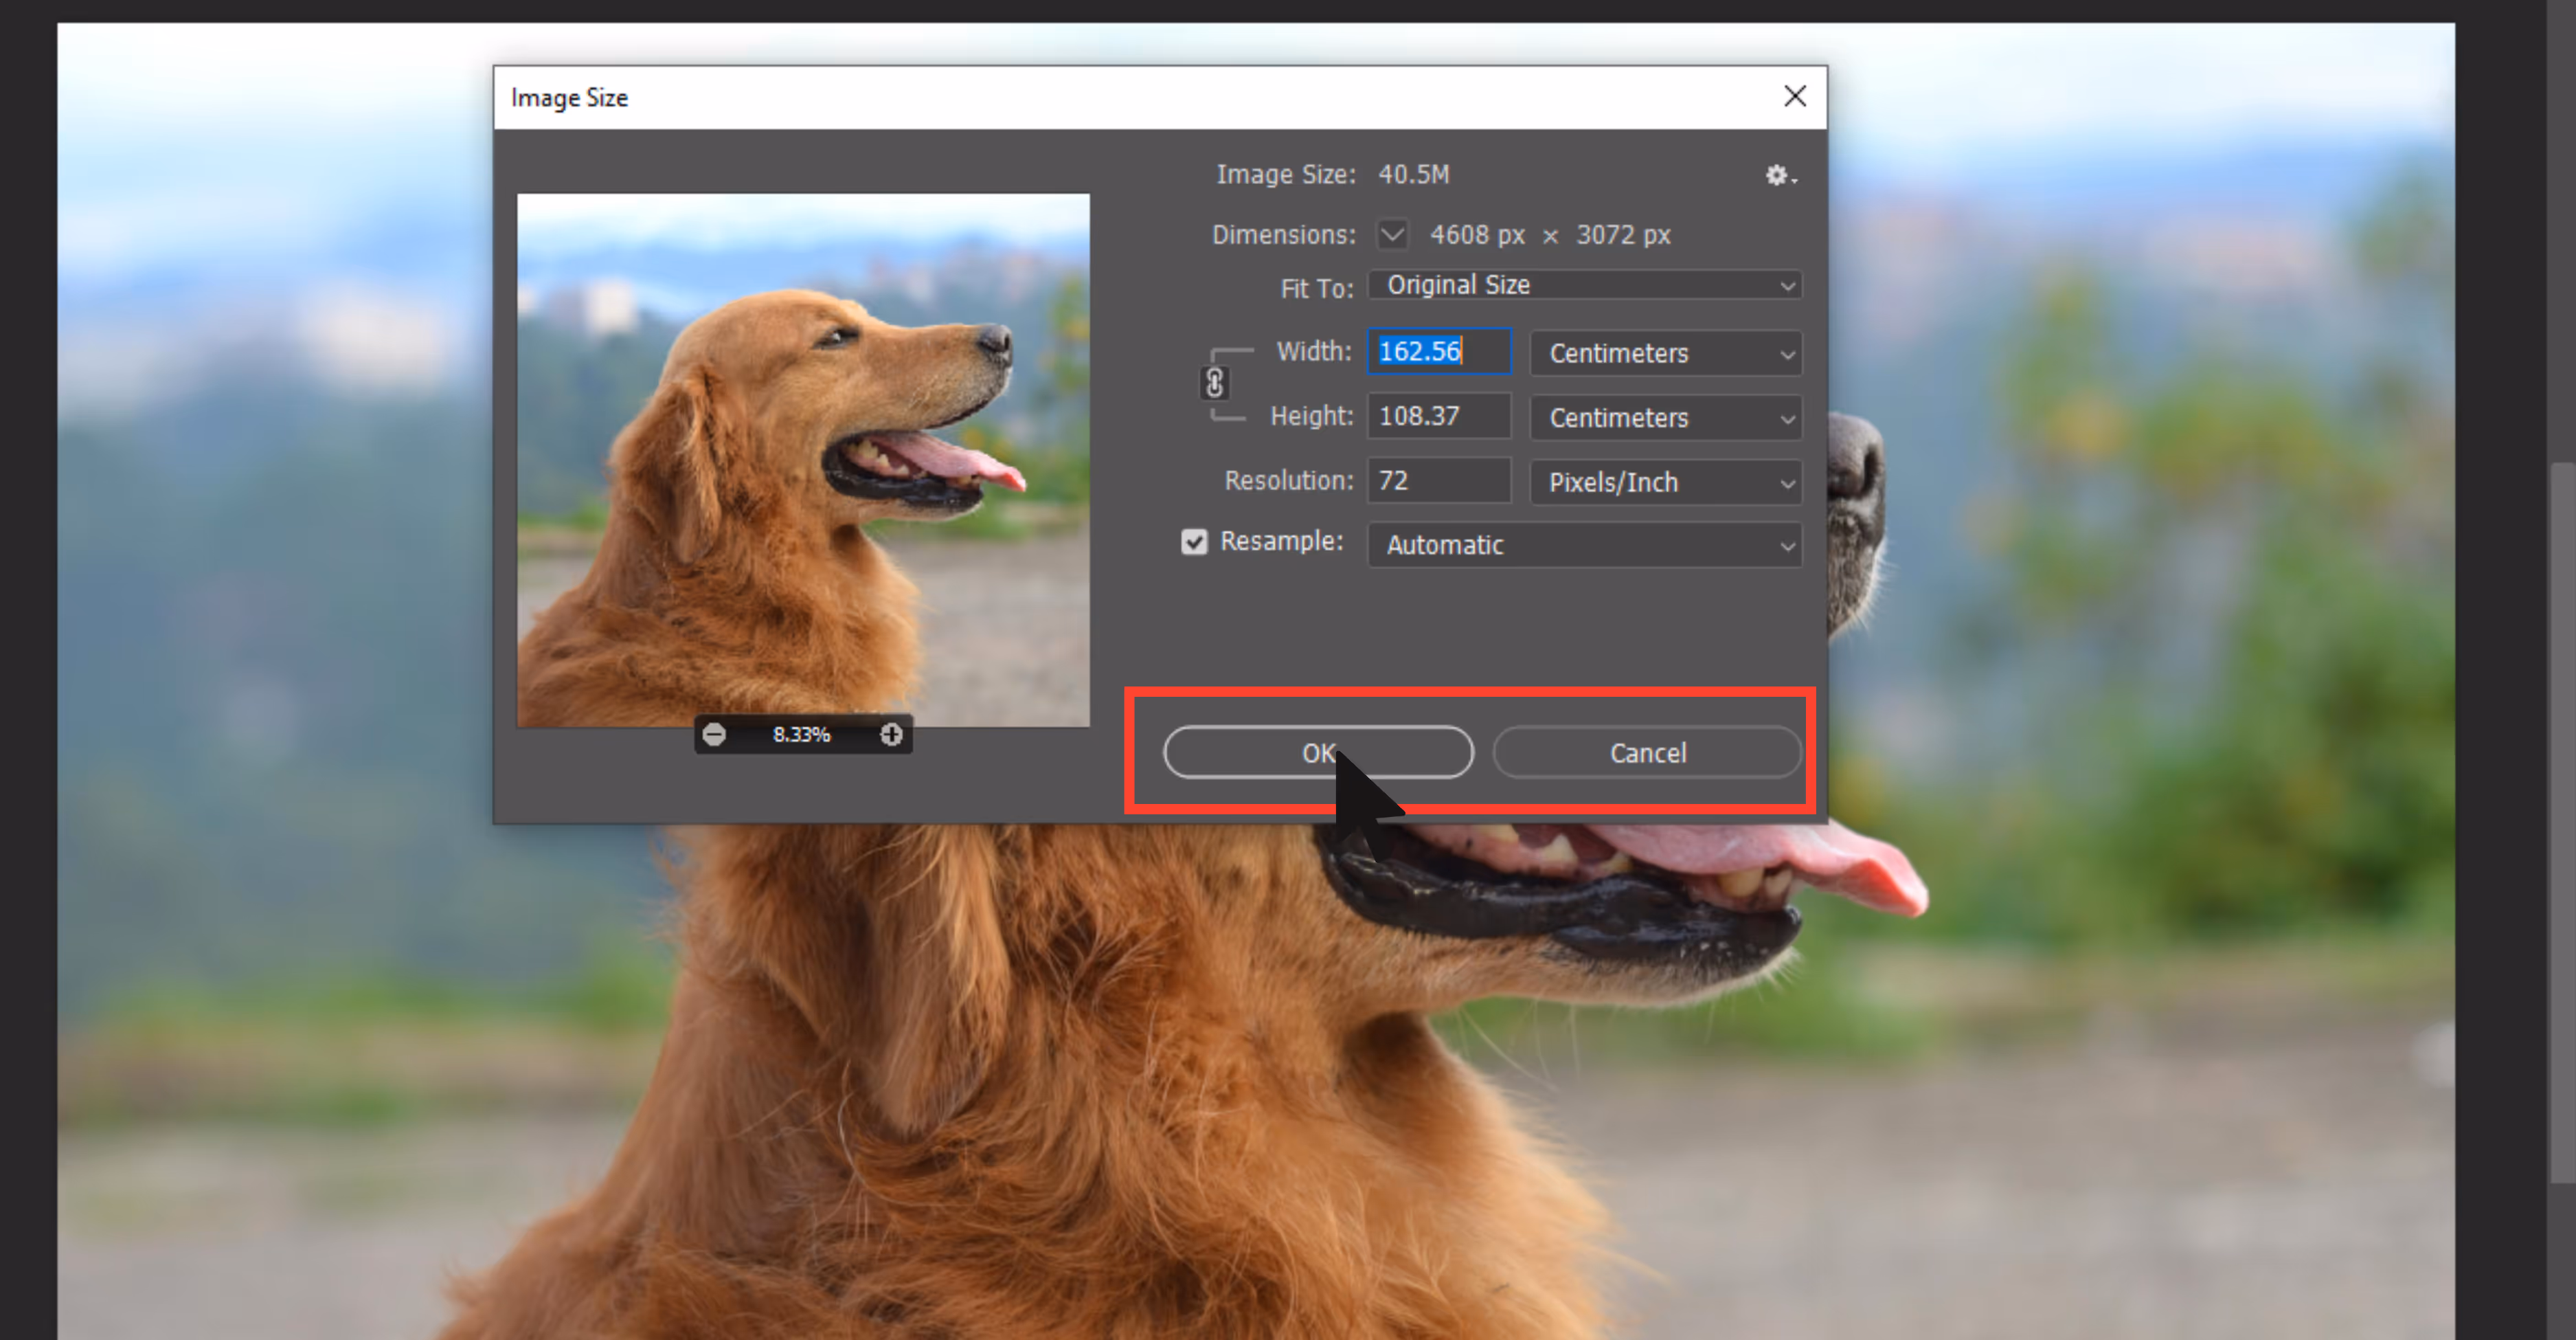Focus the Width value field

(x=1439, y=352)
